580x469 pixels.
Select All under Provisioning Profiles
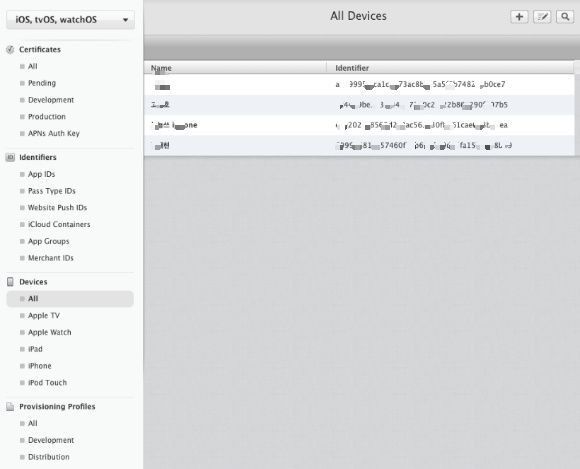pyautogui.click(x=33, y=423)
